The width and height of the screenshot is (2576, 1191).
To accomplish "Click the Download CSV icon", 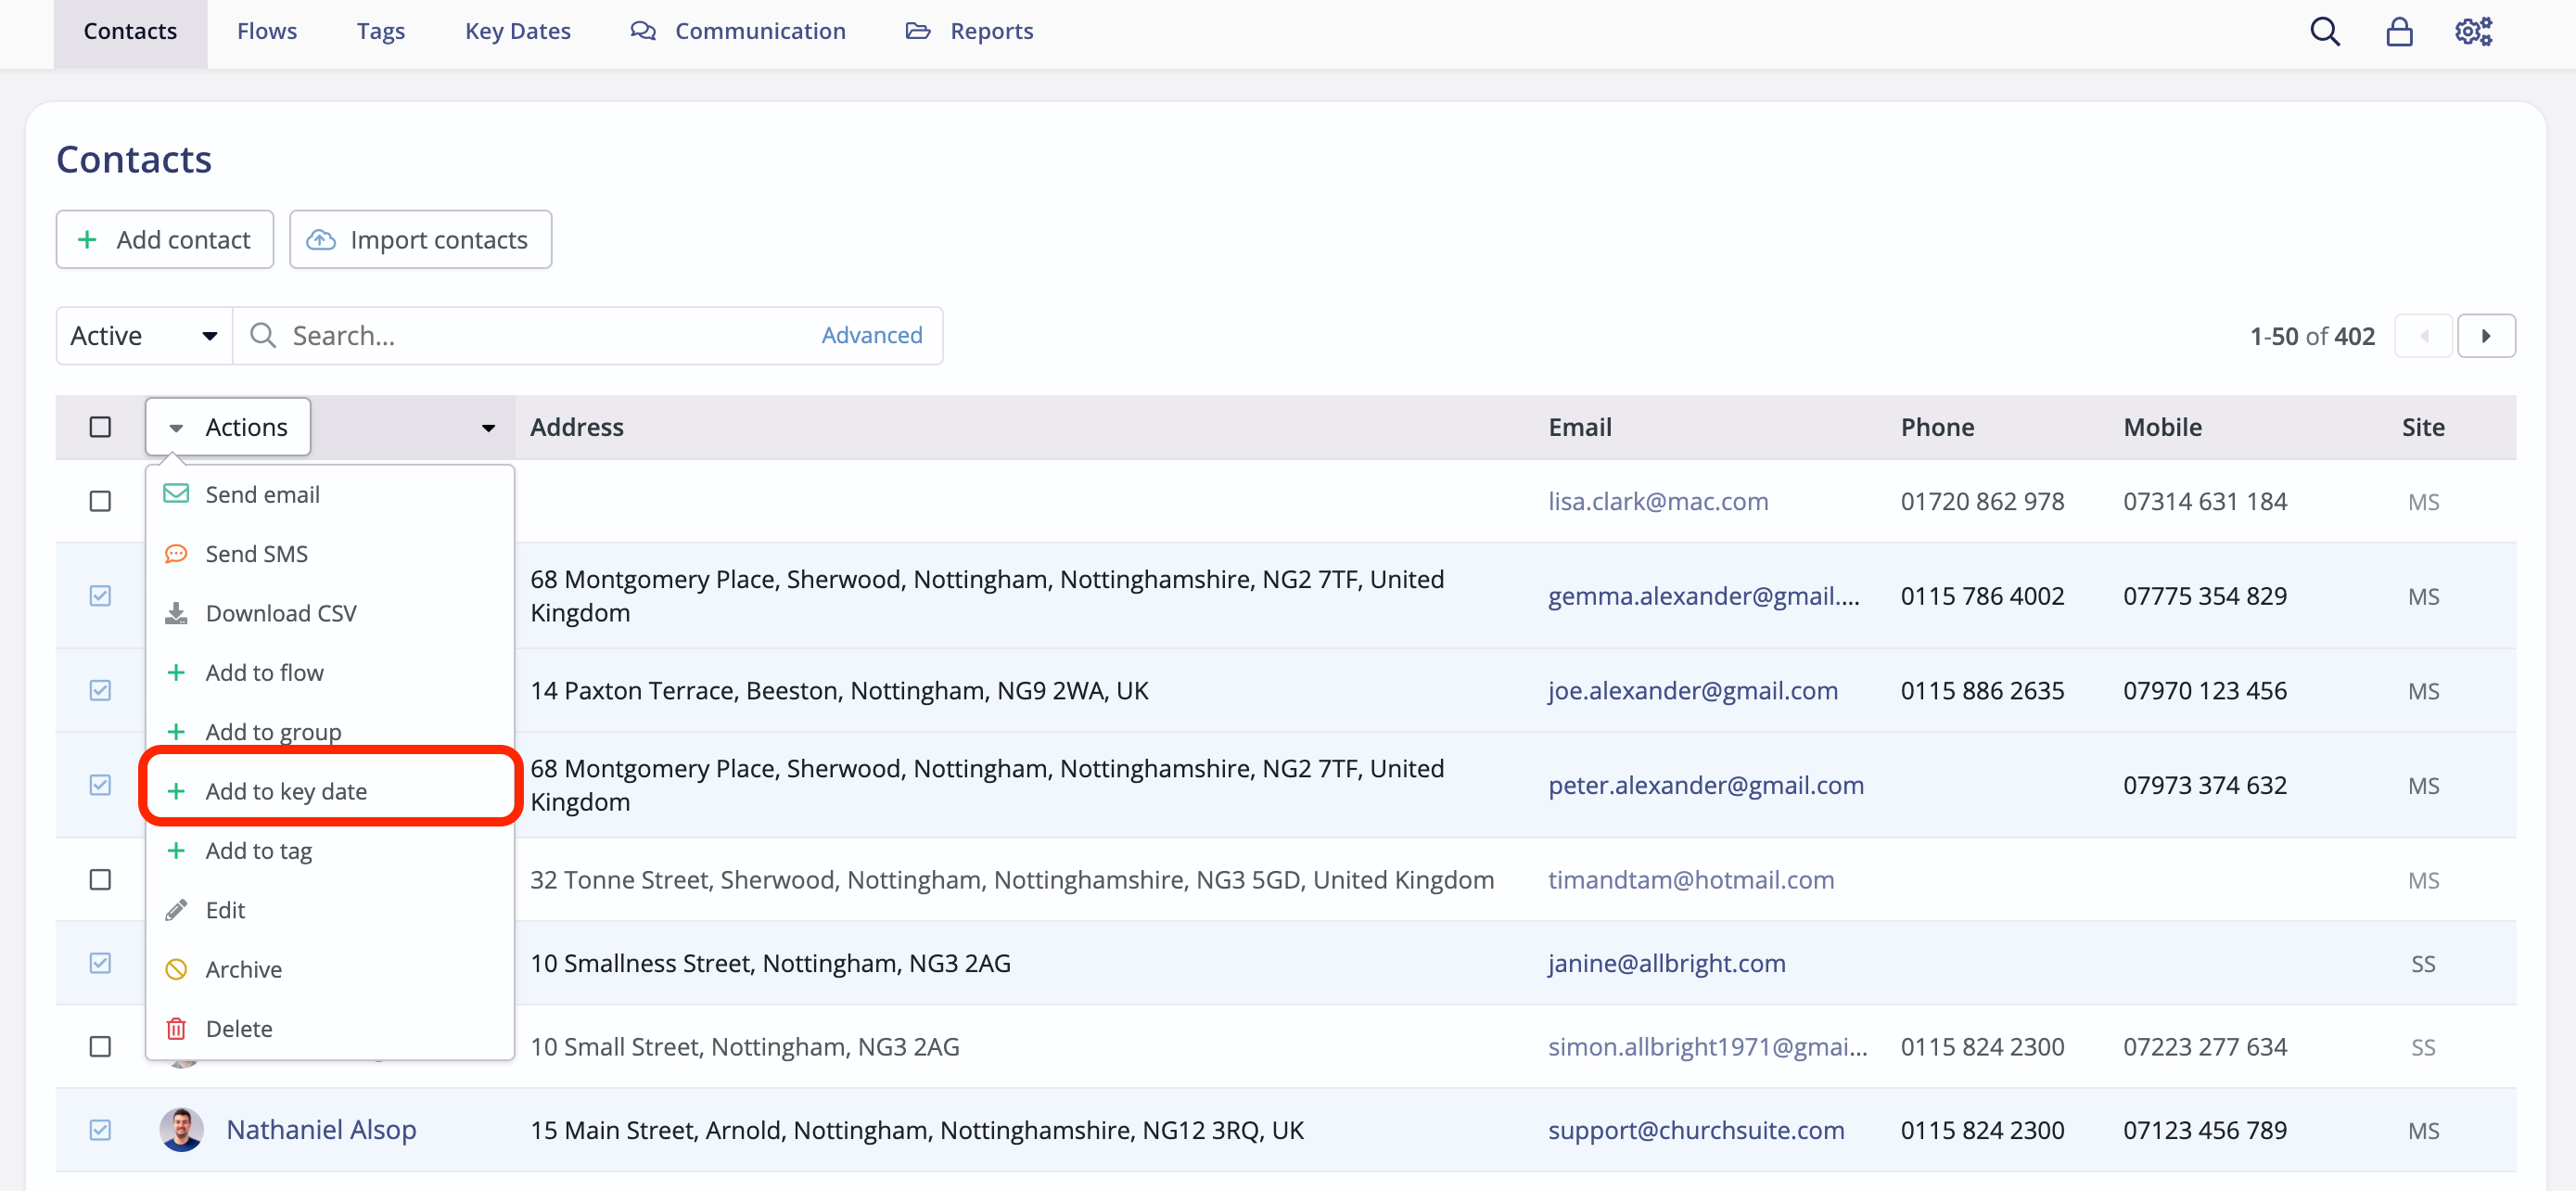I will point(176,612).
